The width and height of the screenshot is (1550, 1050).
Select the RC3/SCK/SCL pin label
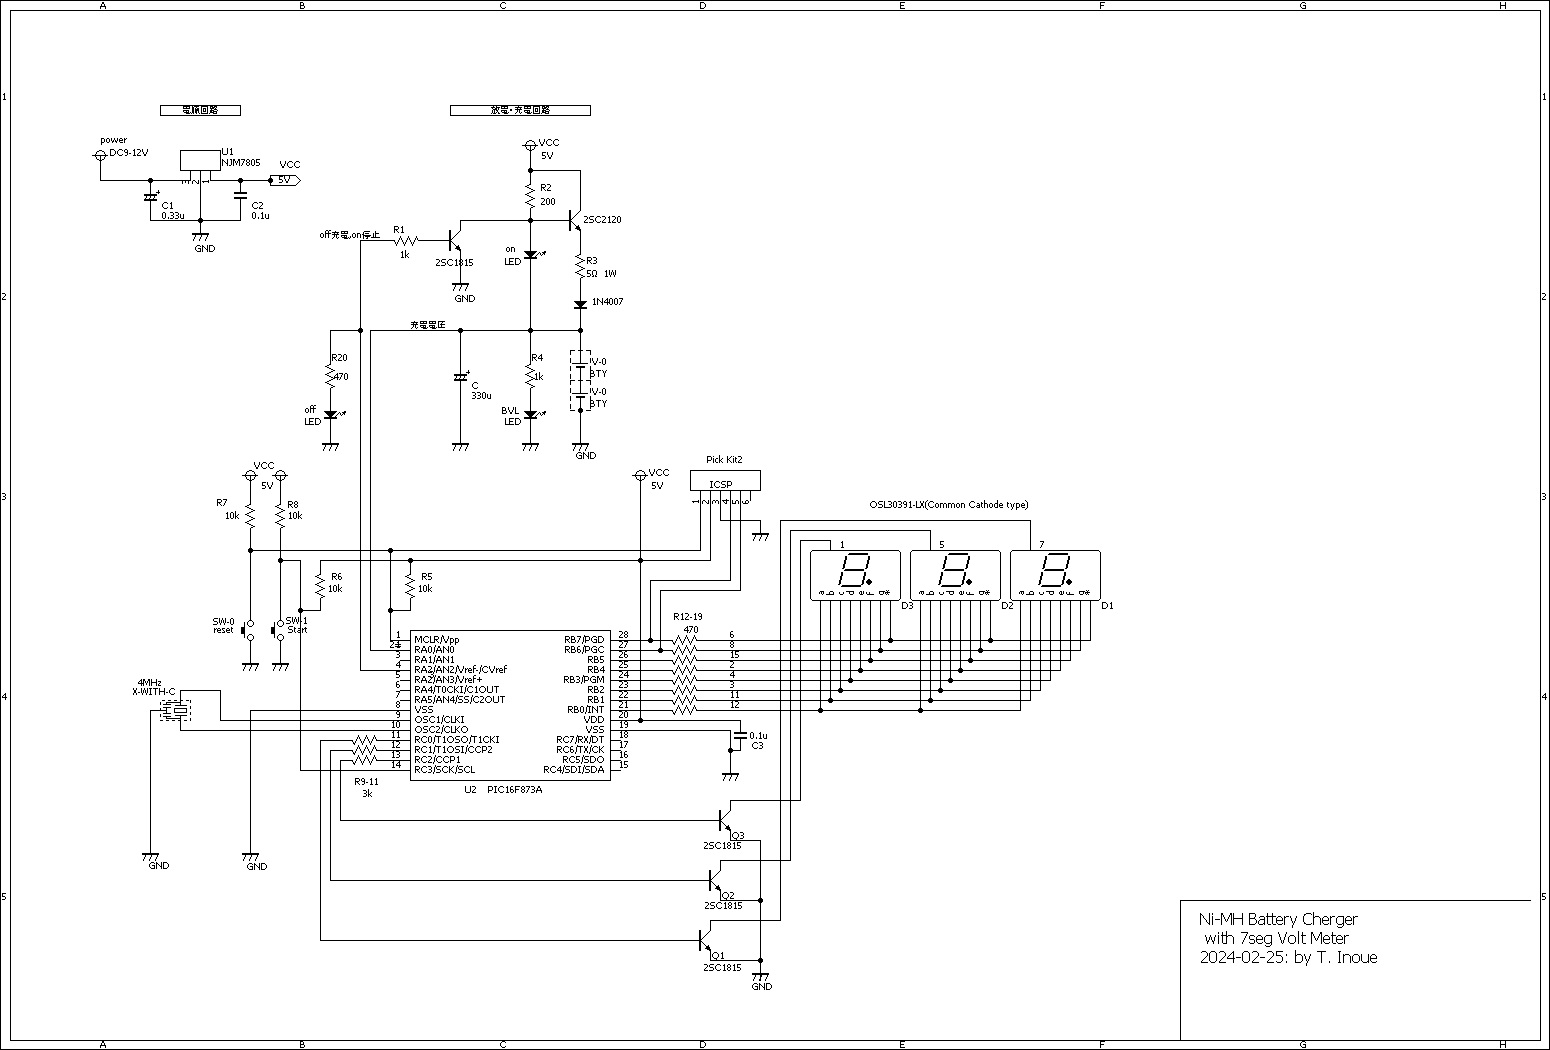pyautogui.click(x=444, y=769)
